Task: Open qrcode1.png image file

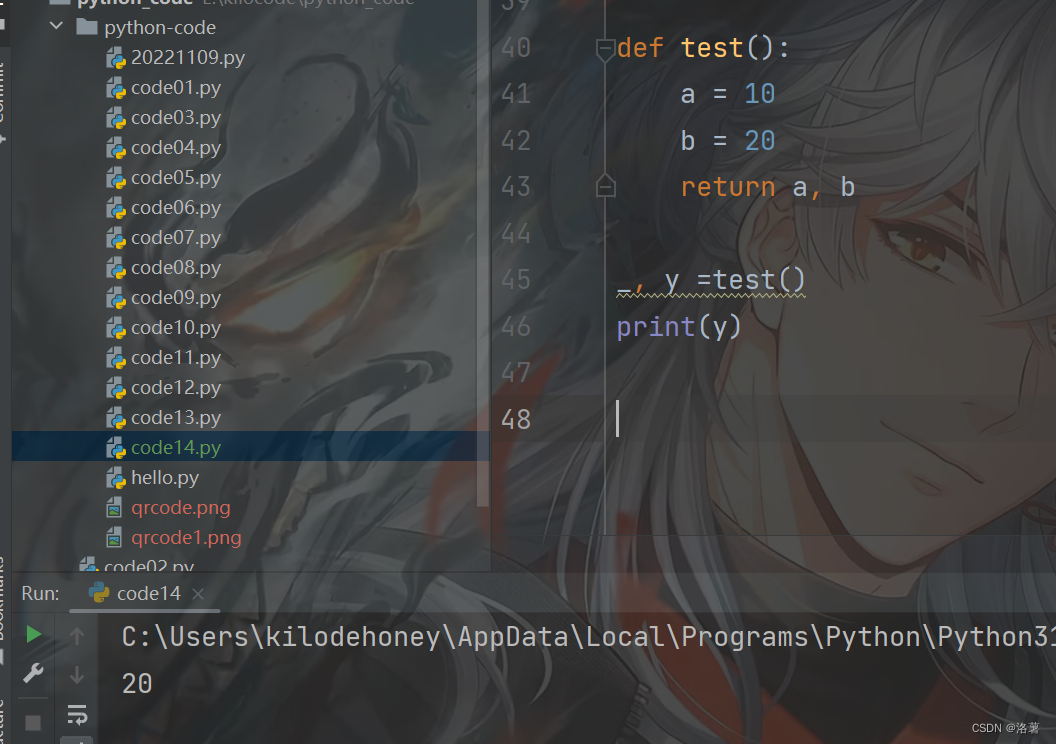Action: click(x=186, y=538)
